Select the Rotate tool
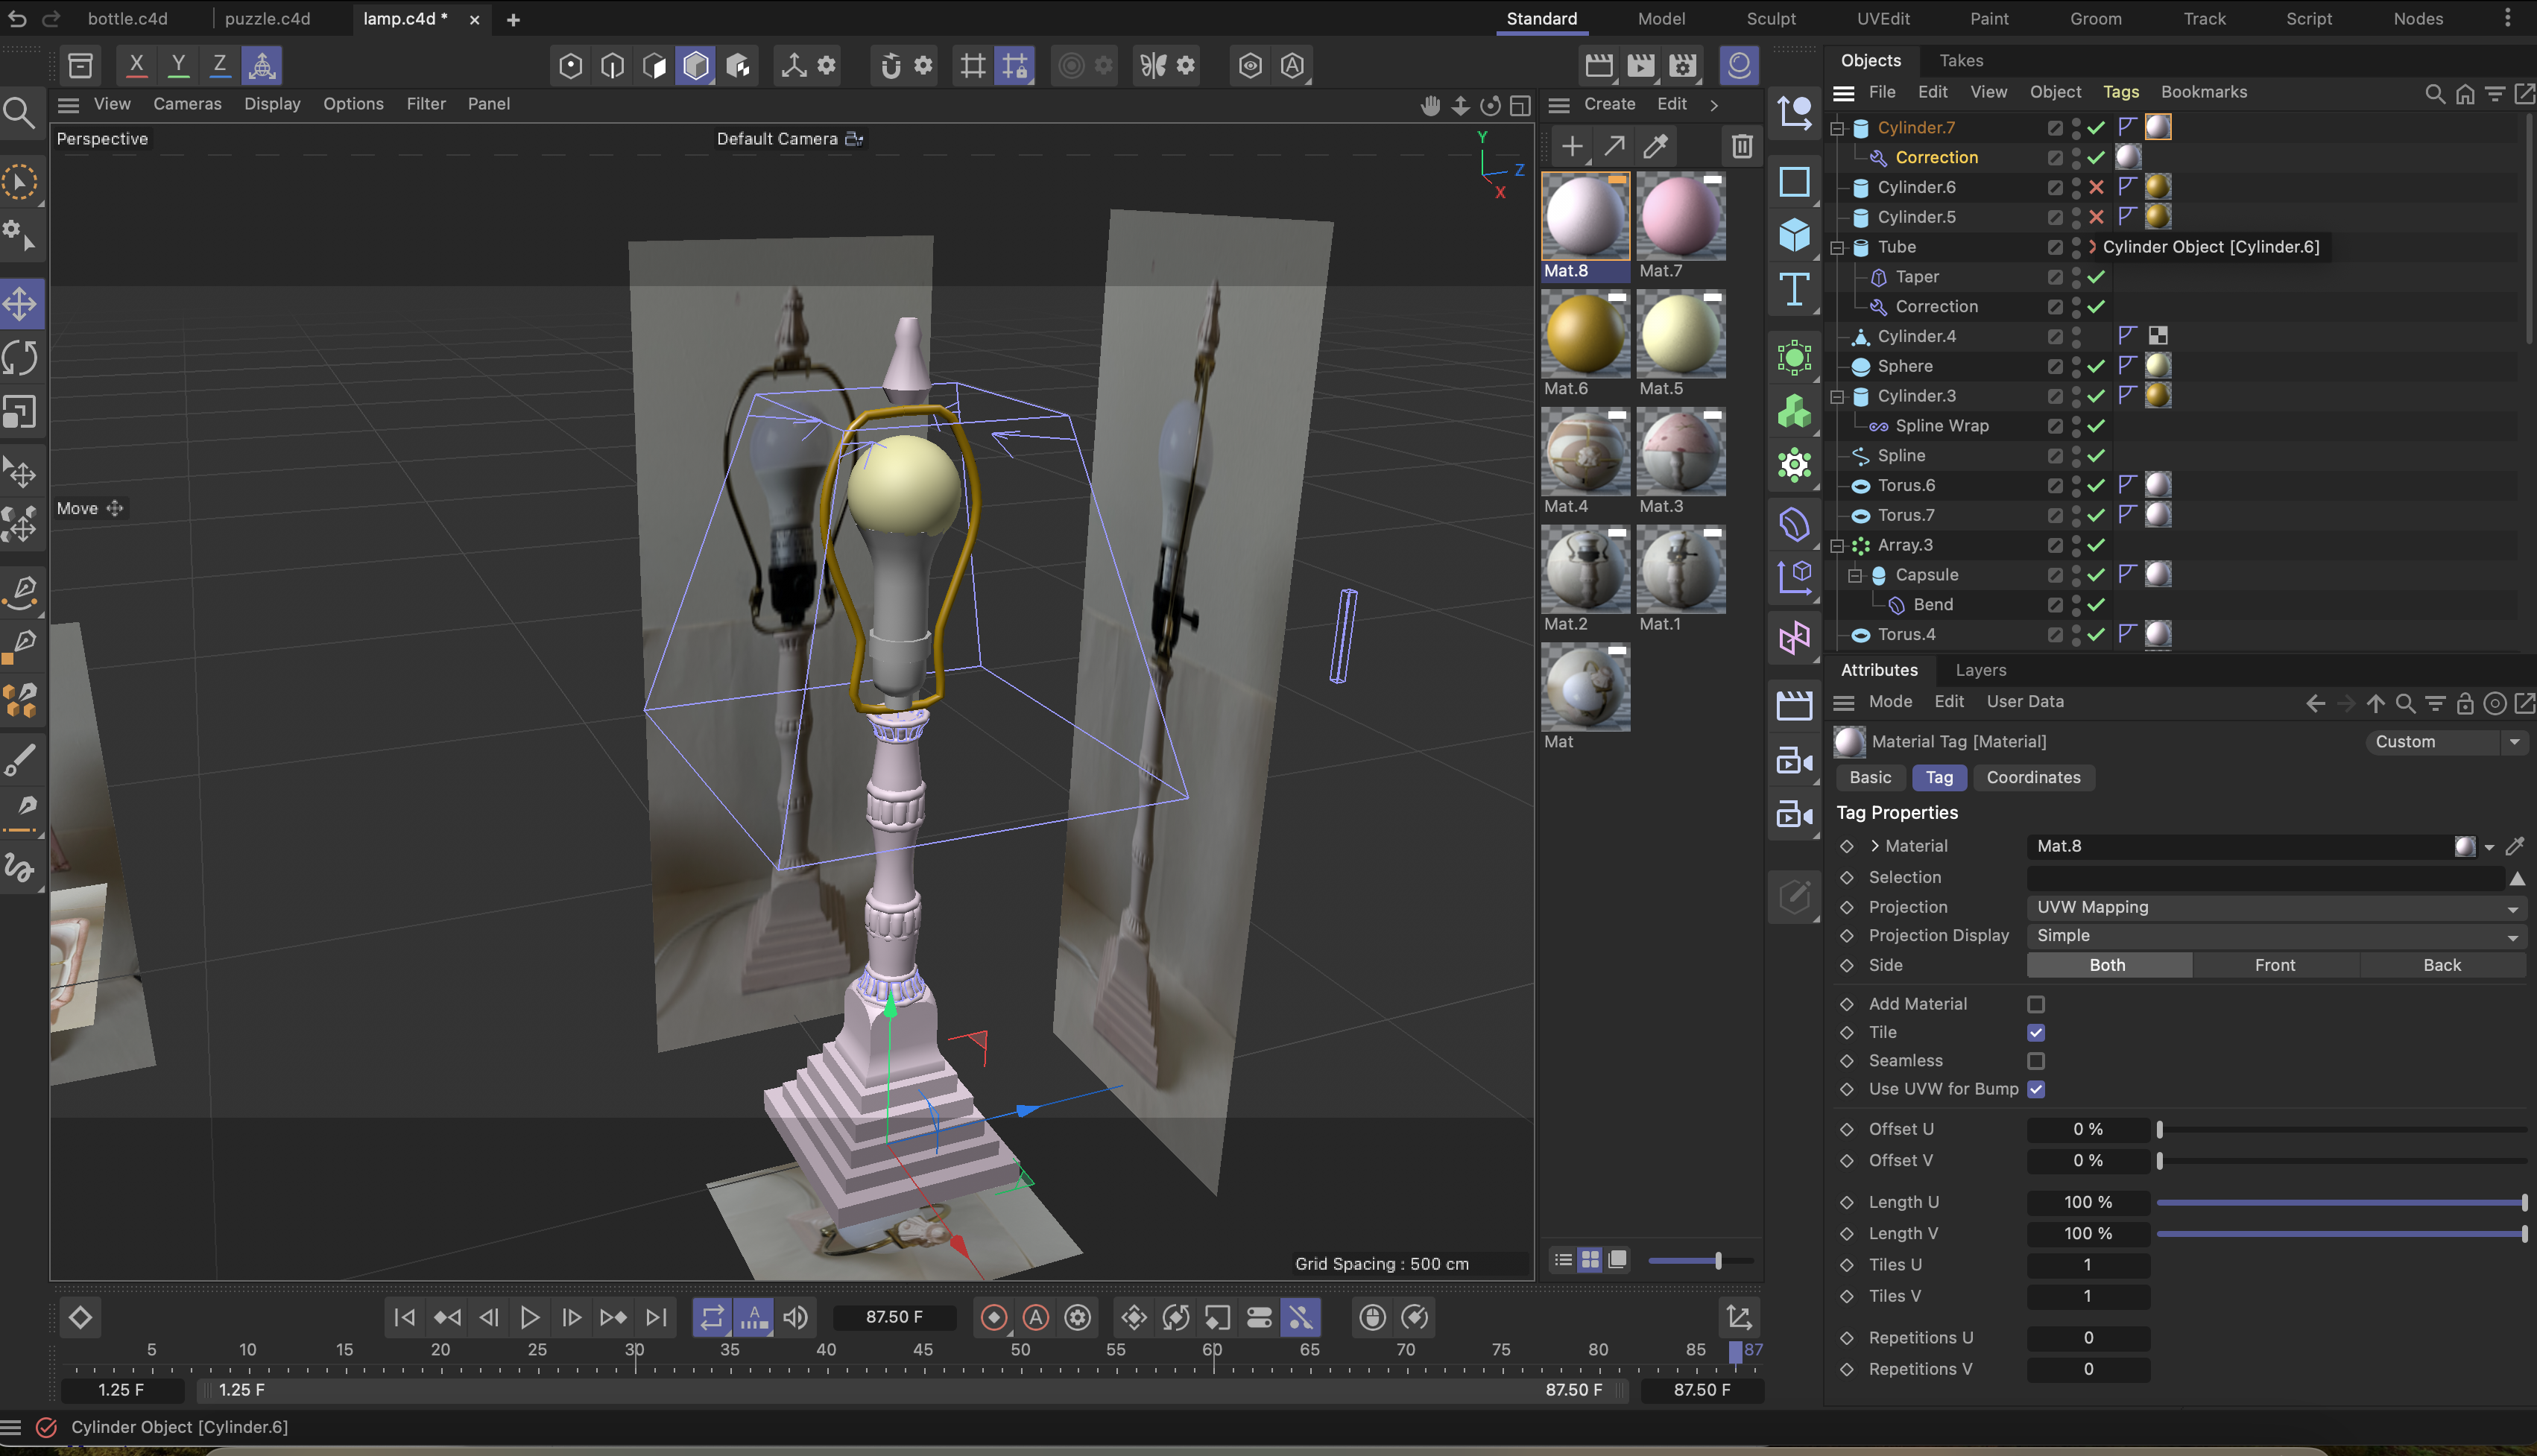This screenshot has width=2537, height=1456. pos(22,357)
